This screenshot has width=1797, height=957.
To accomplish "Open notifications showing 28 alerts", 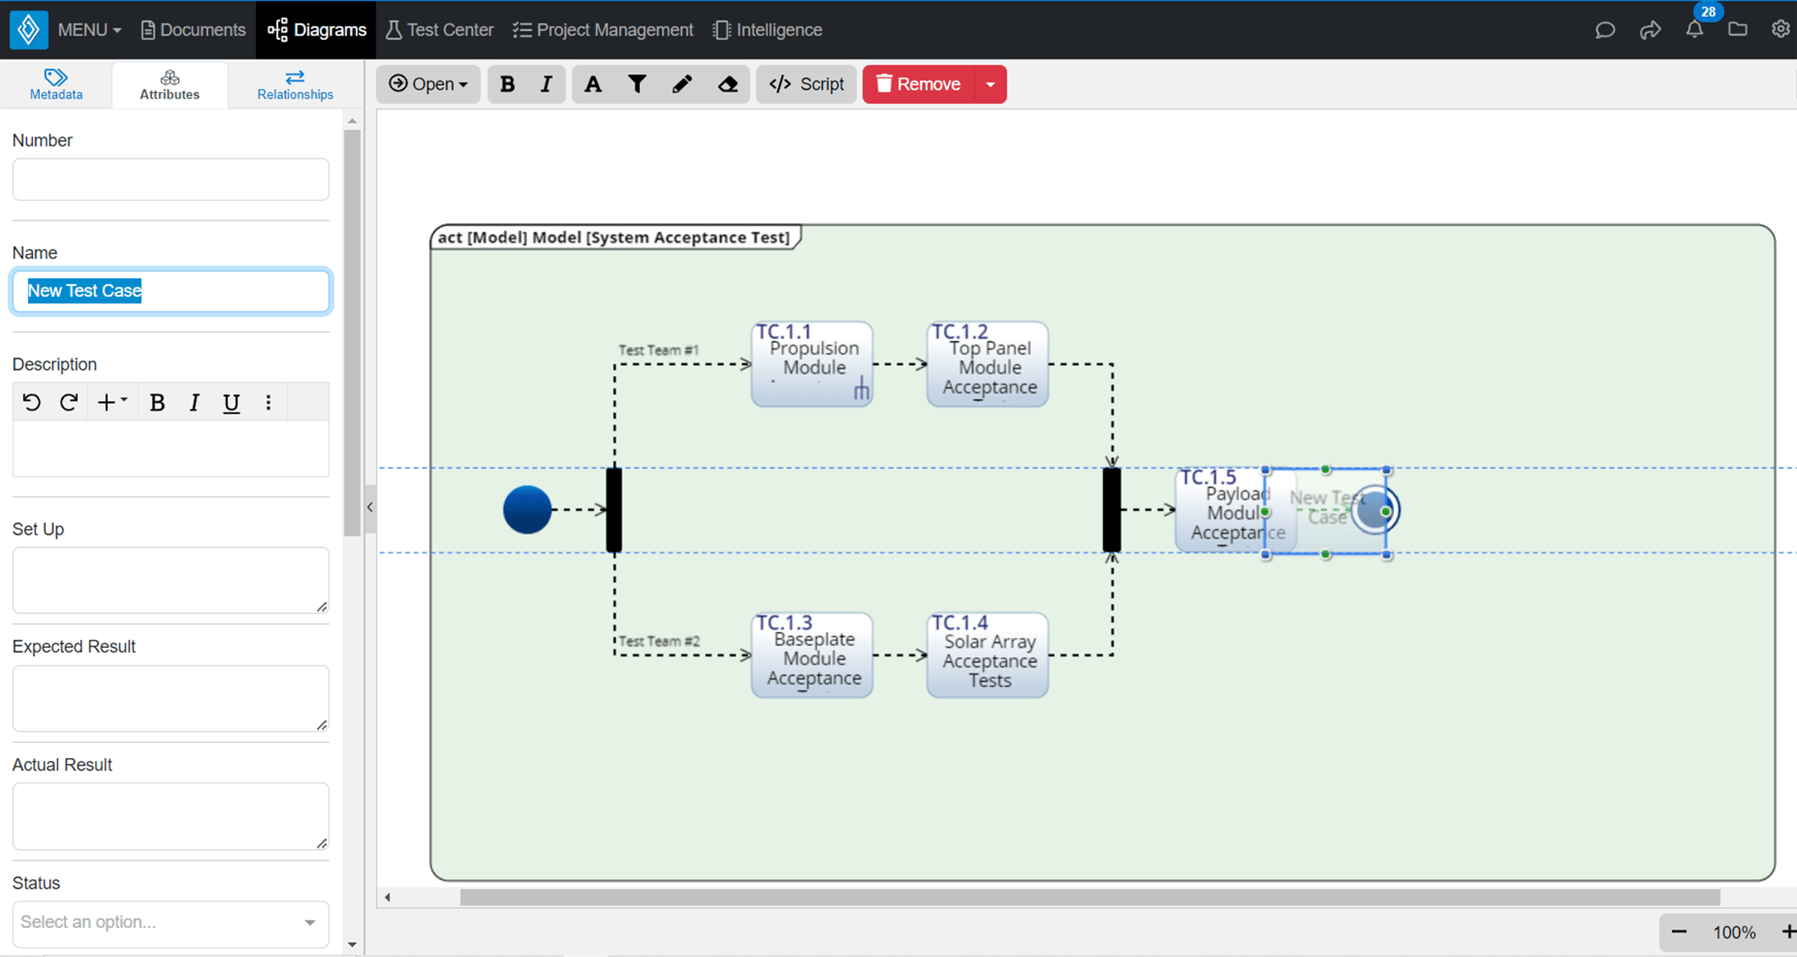I will tap(1693, 30).
